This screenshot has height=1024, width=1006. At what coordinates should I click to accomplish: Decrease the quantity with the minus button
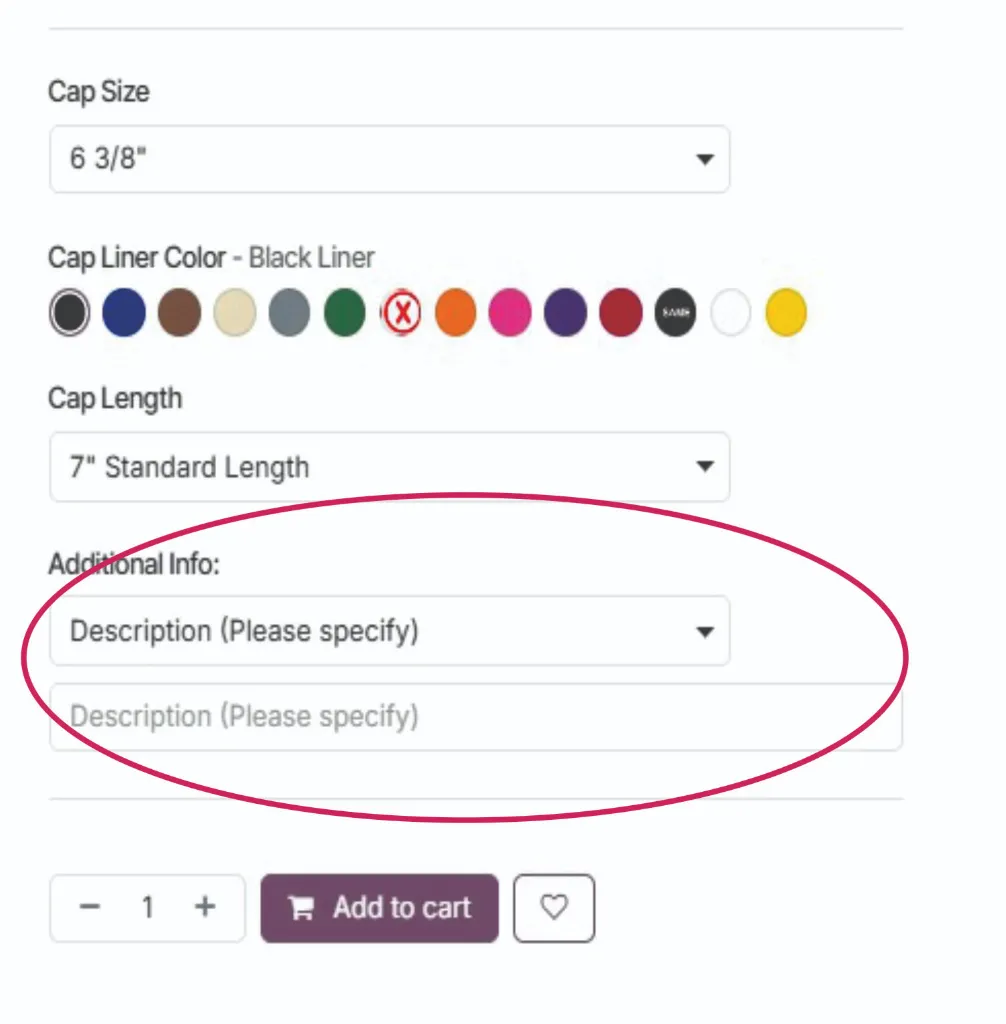(90, 908)
